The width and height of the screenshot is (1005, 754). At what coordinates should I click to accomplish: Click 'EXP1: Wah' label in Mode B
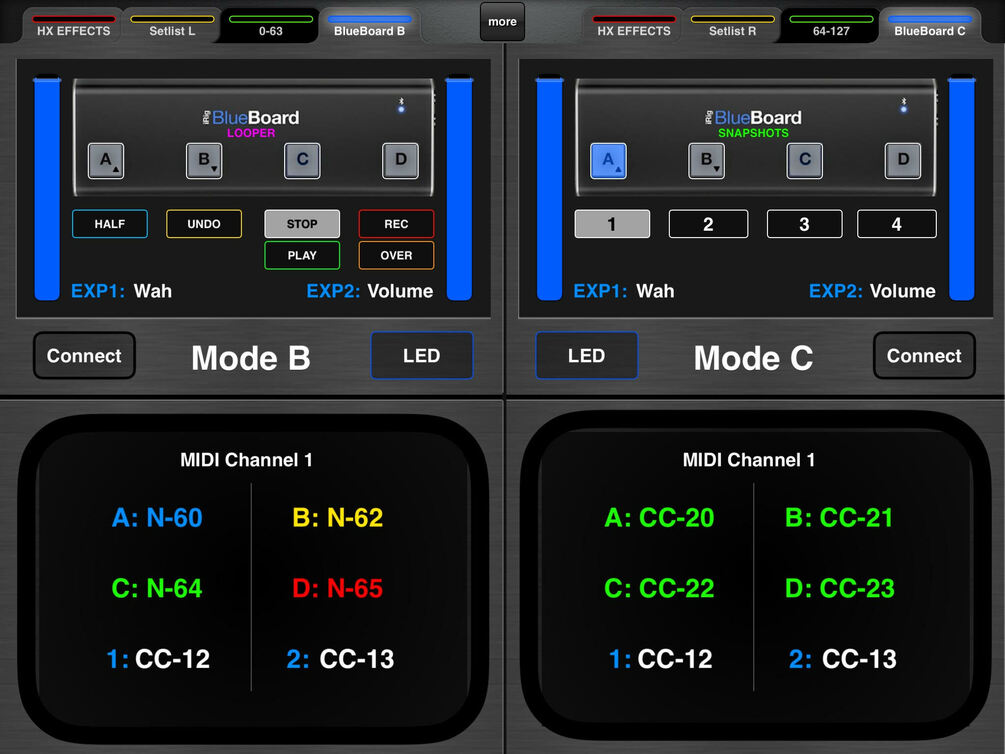(121, 291)
